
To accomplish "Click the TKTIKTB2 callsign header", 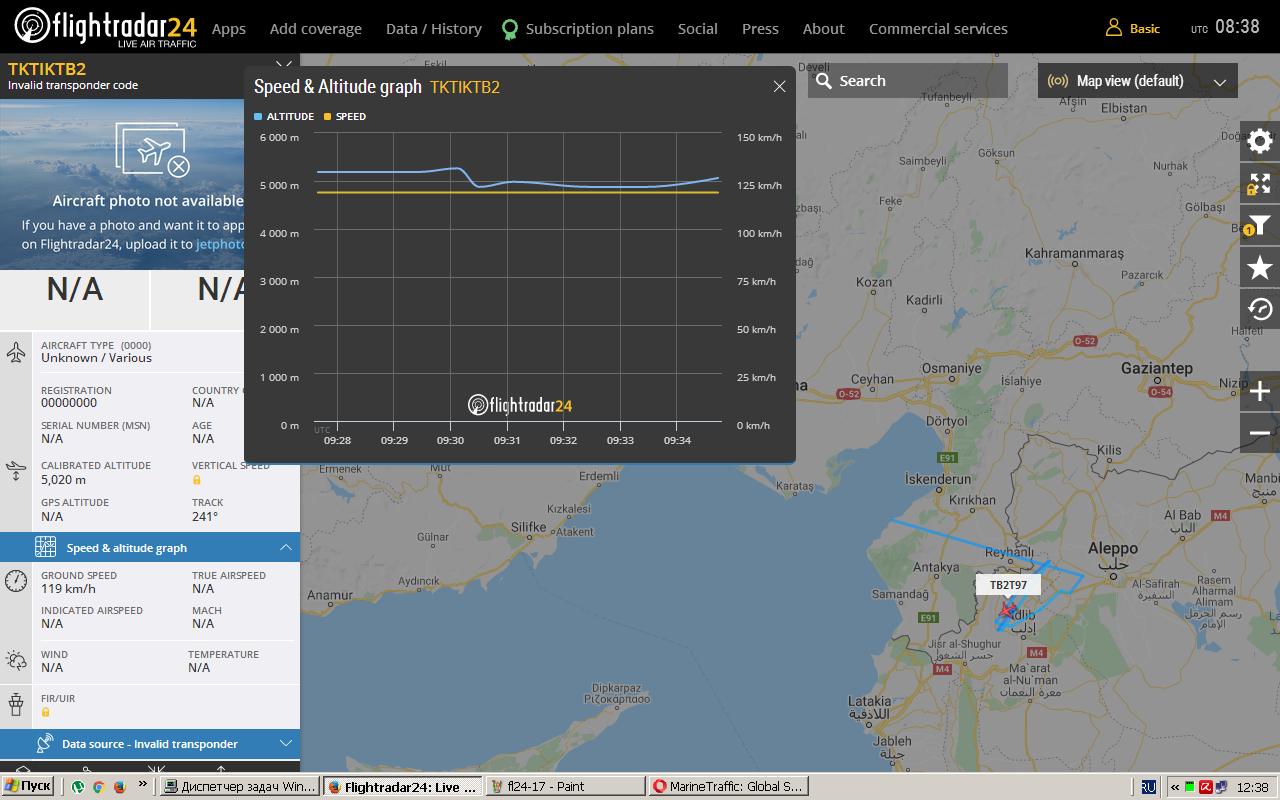I will point(47,69).
